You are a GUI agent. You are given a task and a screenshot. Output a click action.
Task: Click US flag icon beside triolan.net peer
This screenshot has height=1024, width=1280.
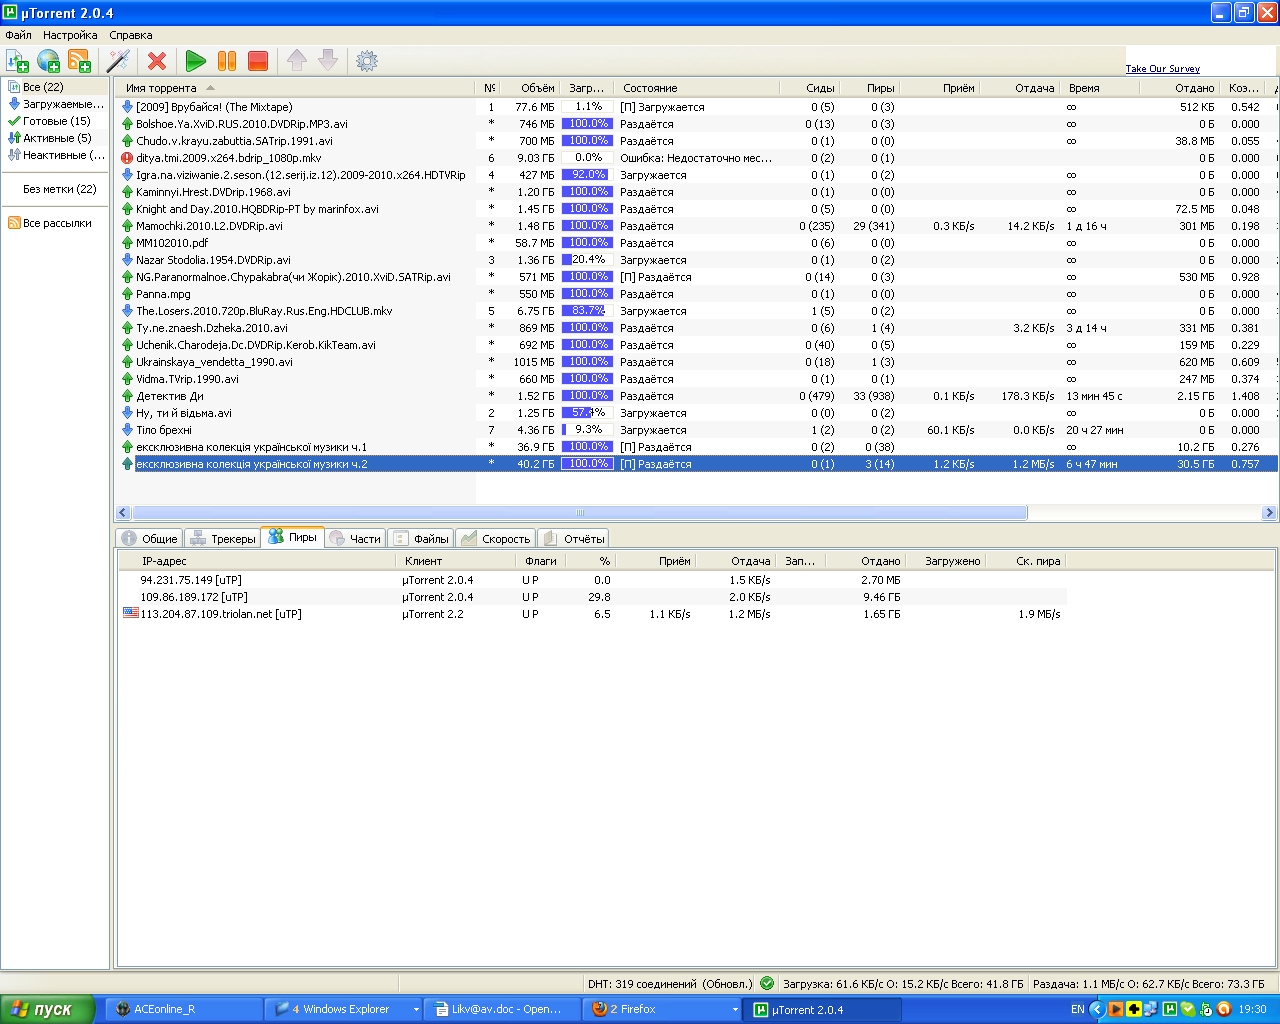point(130,613)
